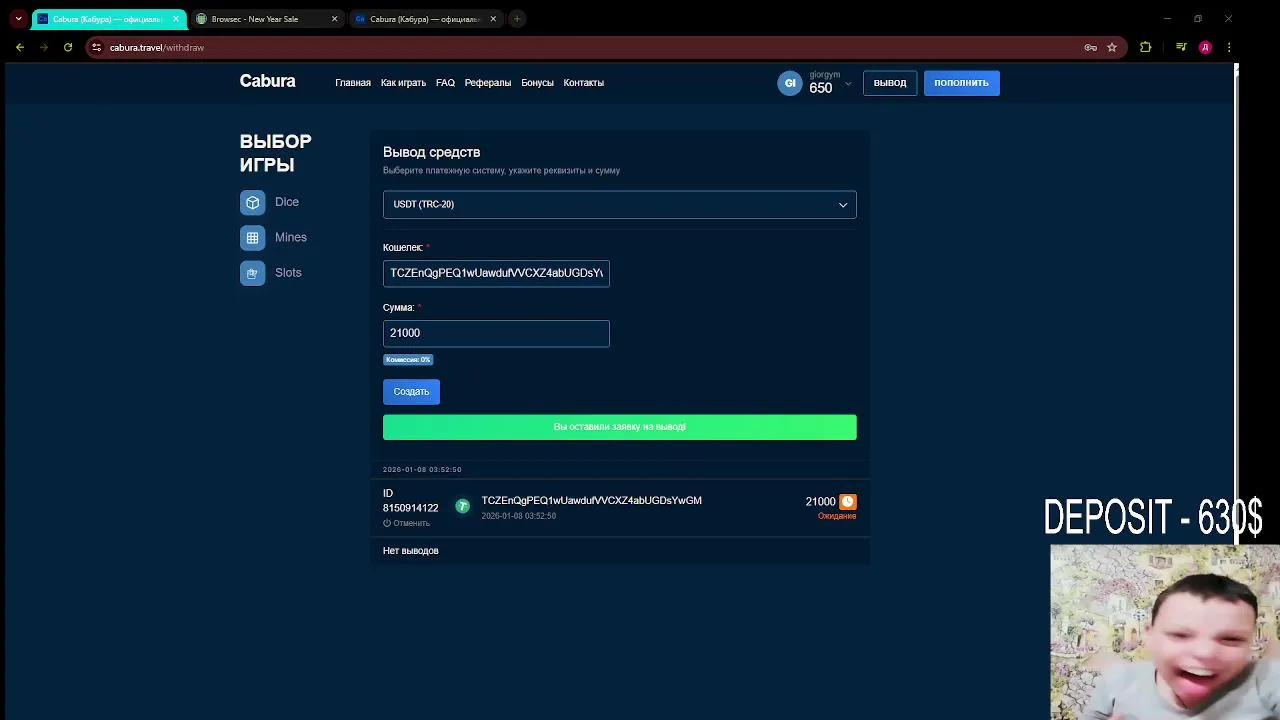
Task: Reload the page
Action: pyautogui.click(x=68, y=47)
